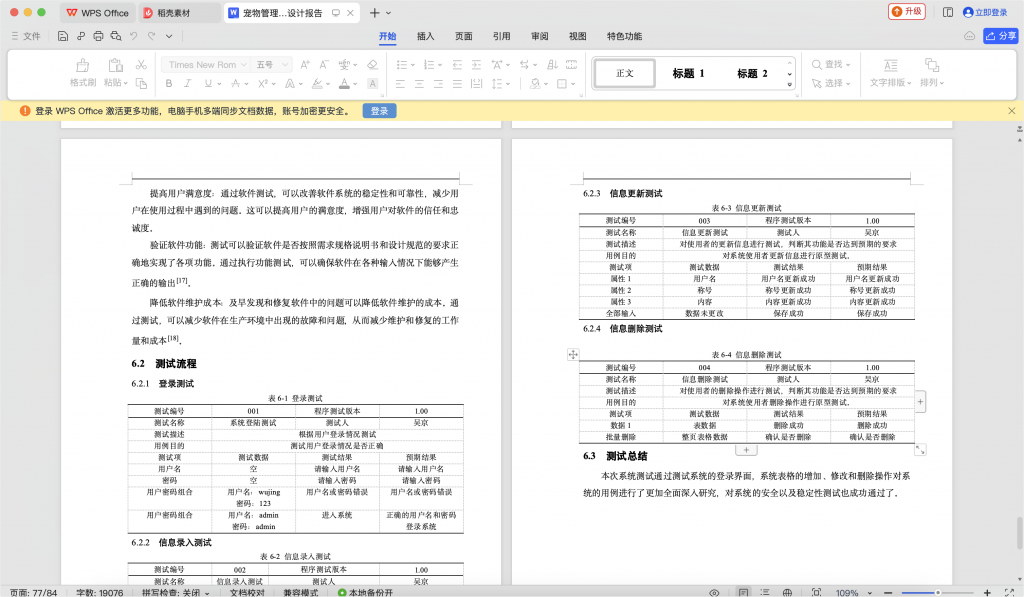Click the Save icon in quick access toolbar
Screen dimensions: 1024x597
61,34
